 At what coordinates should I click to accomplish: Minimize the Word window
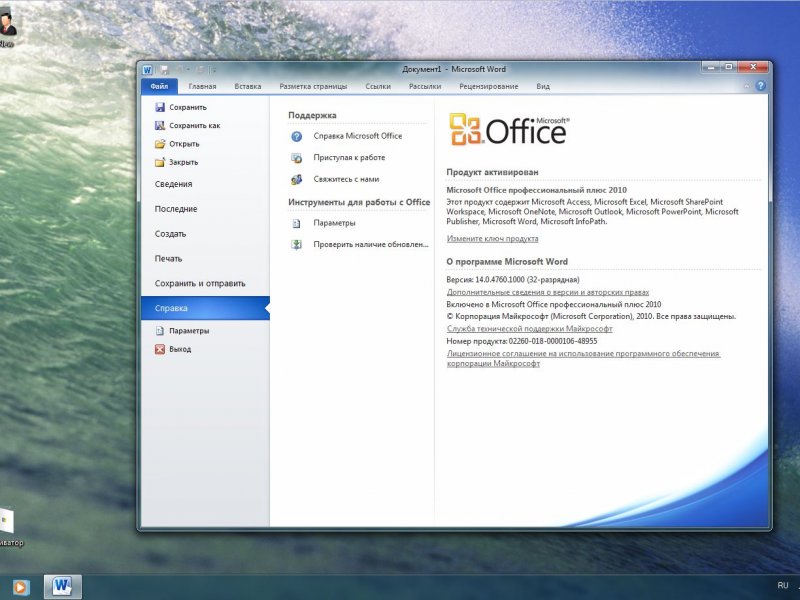[710, 67]
